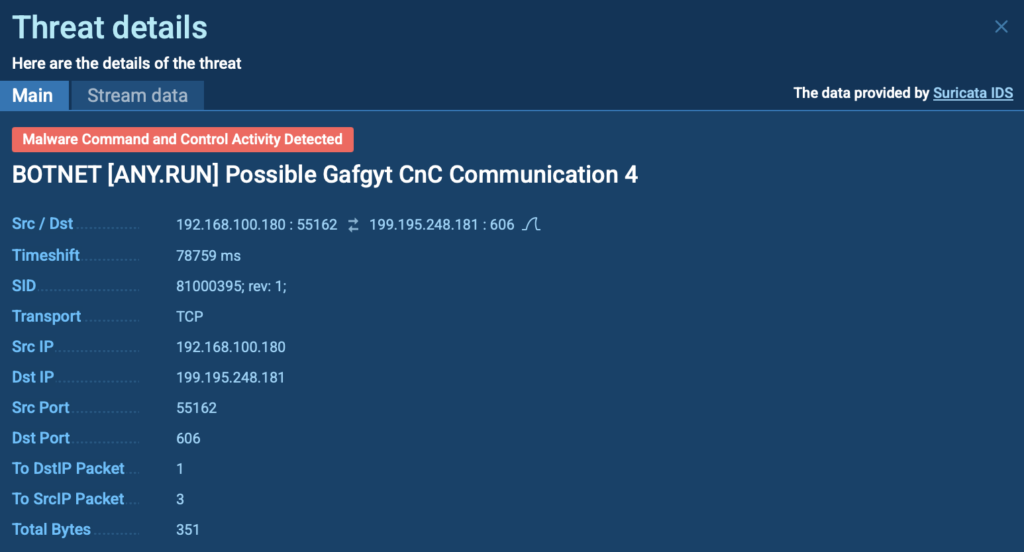Screen dimensions: 1024x552
Task: Click the To SrcIP Packet label
Action: click(x=68, y=499)
